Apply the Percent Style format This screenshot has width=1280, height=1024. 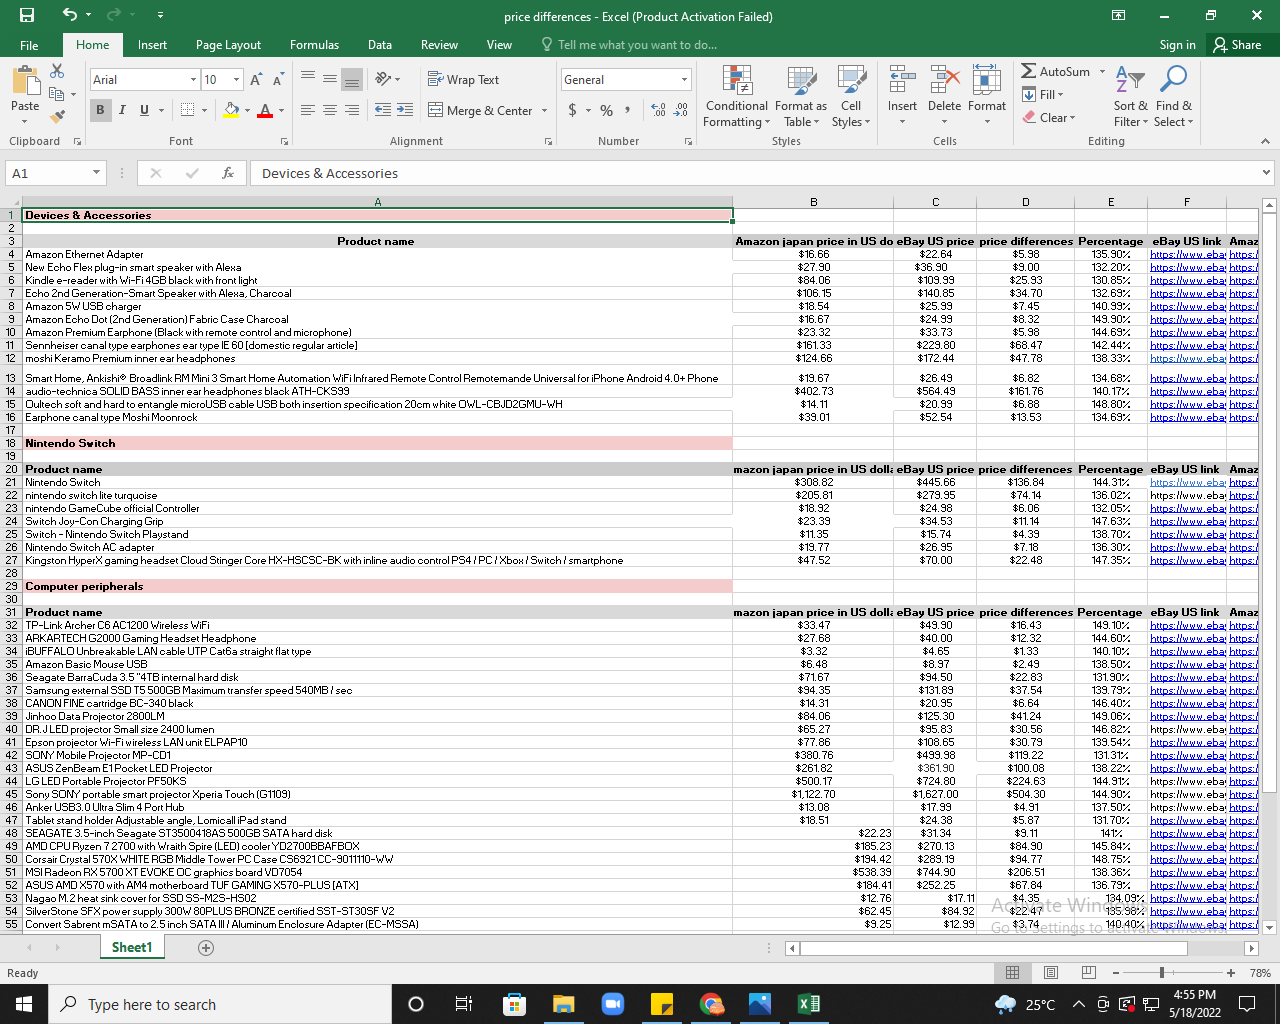[606, 110]
